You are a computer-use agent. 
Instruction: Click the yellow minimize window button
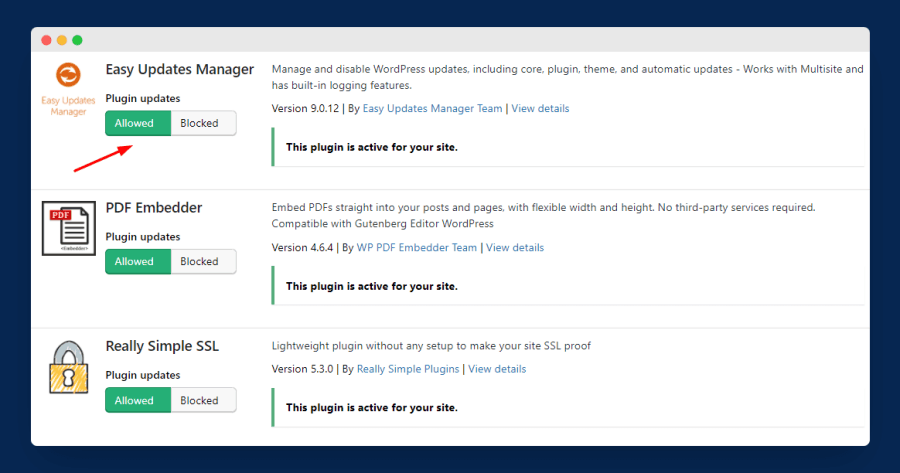(x=62, y=40)
